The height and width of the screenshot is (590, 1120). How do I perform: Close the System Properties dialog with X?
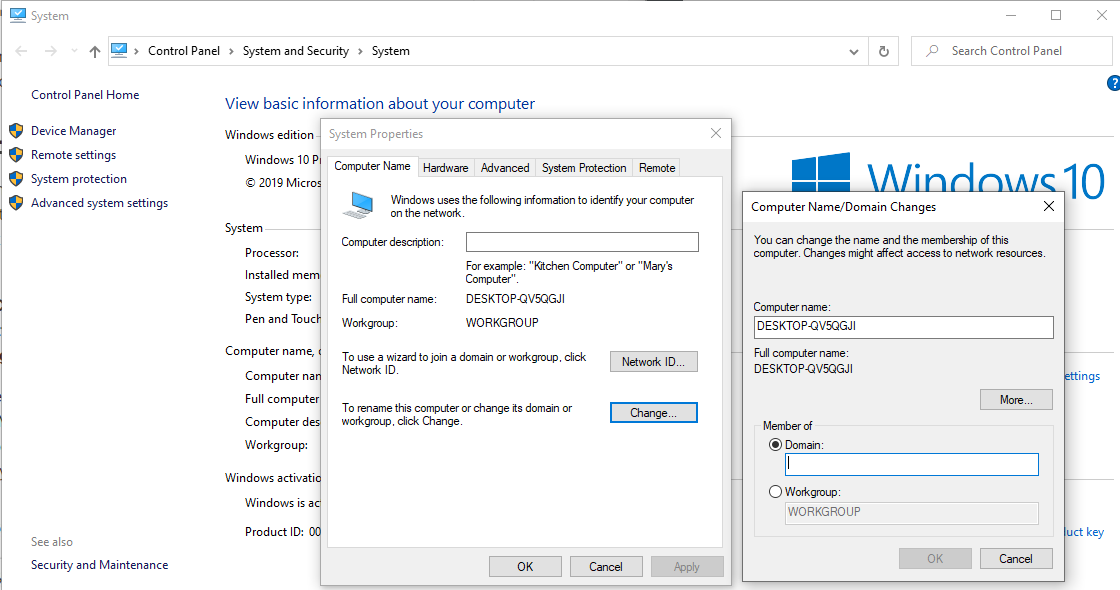[x=716, y=133]
